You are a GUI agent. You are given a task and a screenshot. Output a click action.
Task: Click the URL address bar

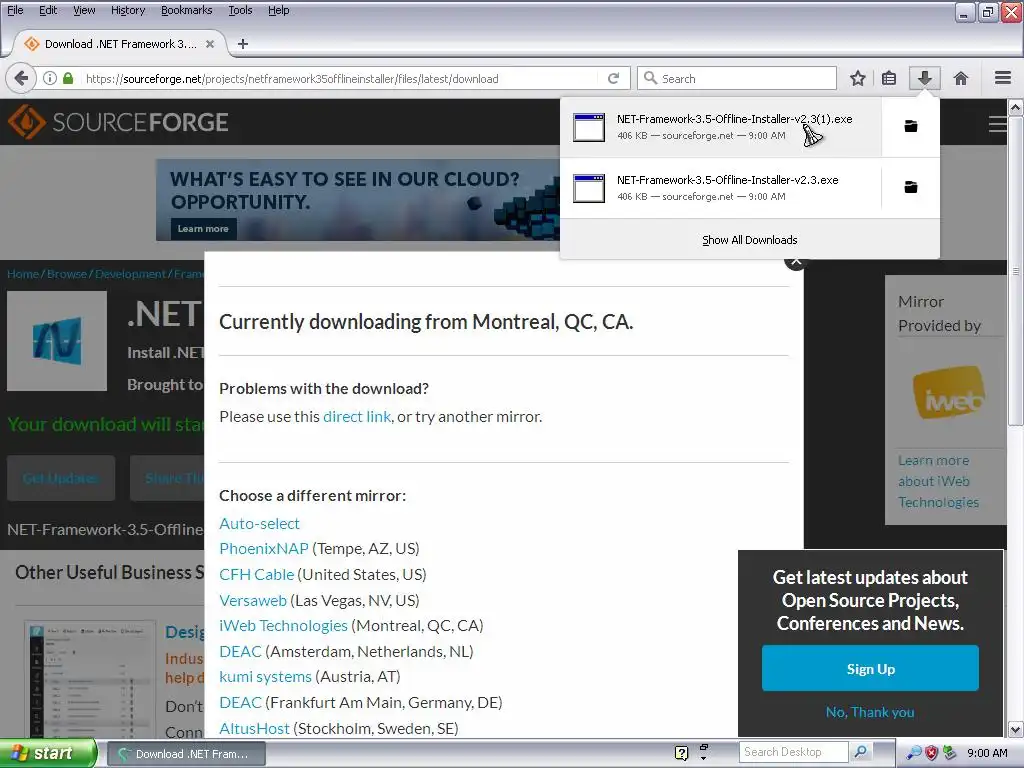coord(340,78)
